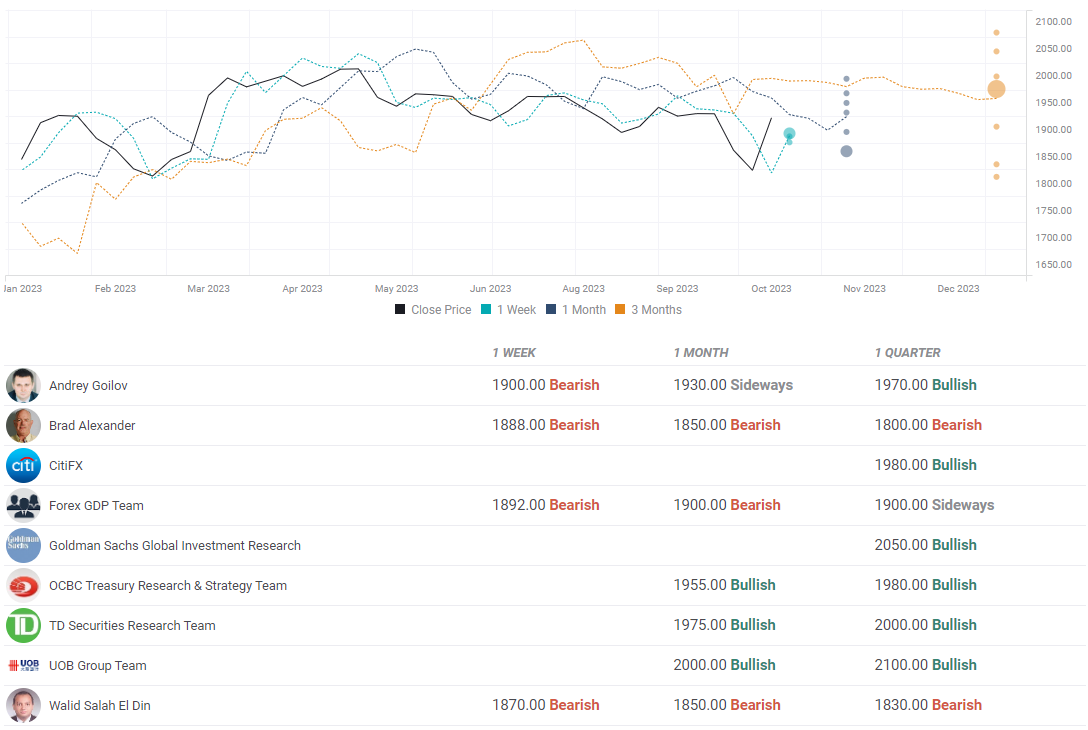Viewport: 1088px width, 730px height.
Task: Click the 1 WEEK column header
Action: (514, 353)
